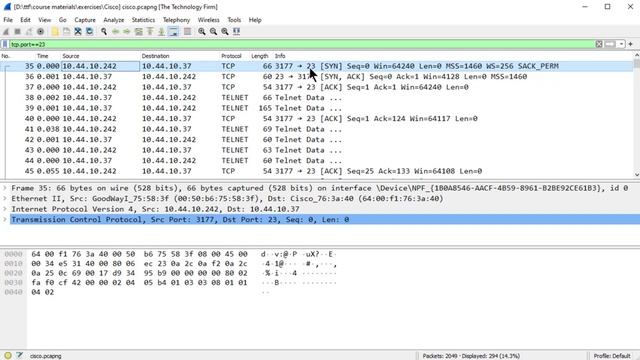Open expert information status icon
640x360 pixels.
coord(8,356)
